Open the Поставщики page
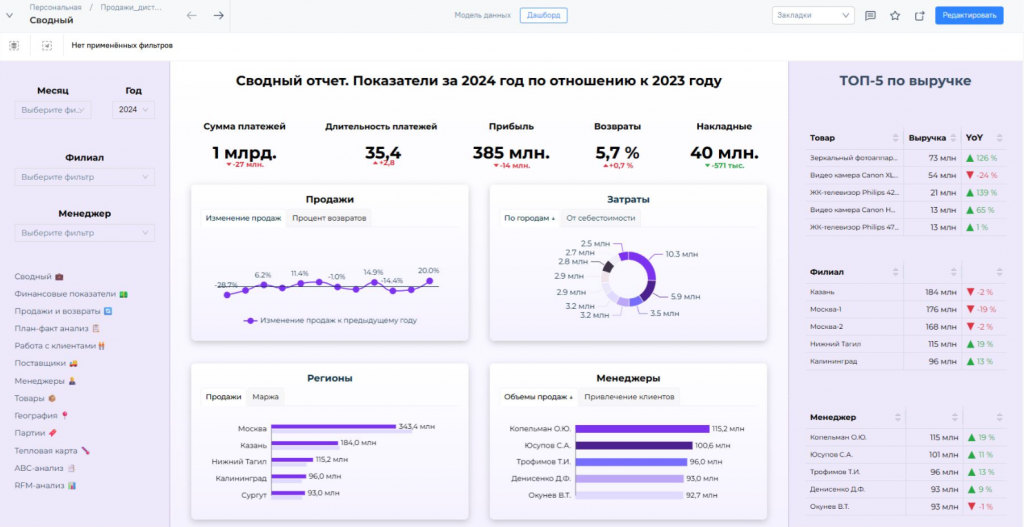The width and height of the screenshot is (1024, 527). (x=46, y=363)
